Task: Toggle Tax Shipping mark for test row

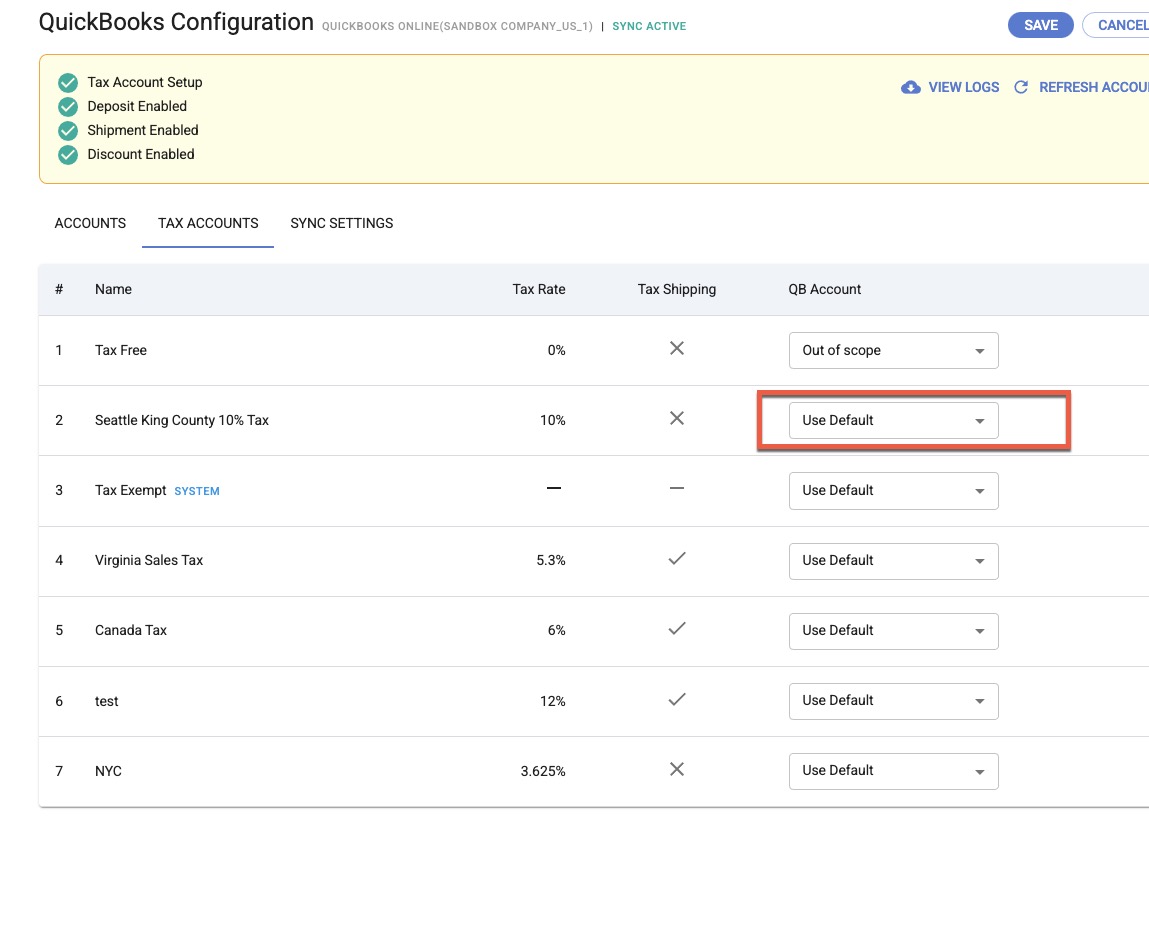Action: pyautogui.click(x=677, y=699)
